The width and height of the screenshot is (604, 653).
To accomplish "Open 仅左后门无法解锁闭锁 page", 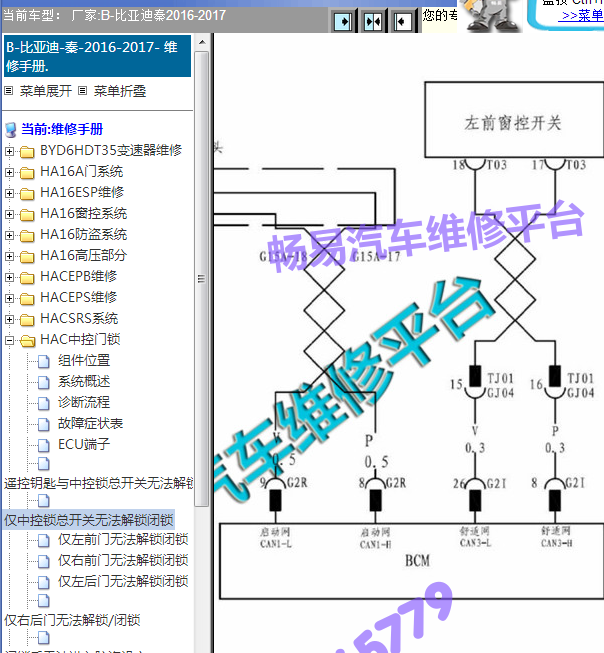I will (123, 581).
